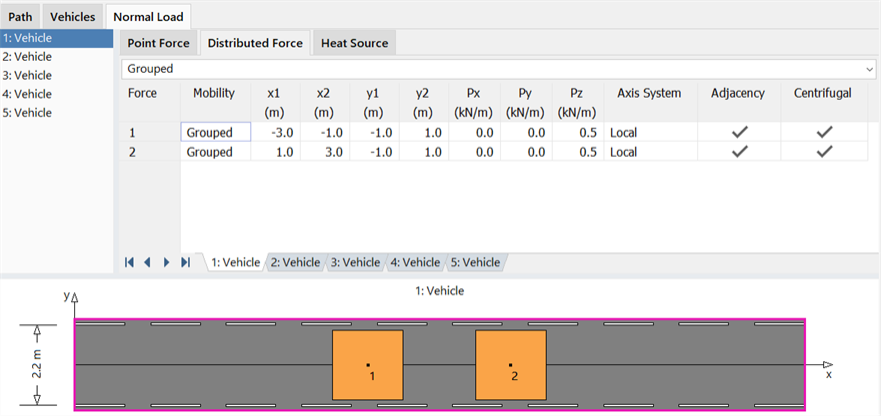Jump to first sheet navigation arrow
Viewport: 881px width, 416px height.
(x=129, y=263)
